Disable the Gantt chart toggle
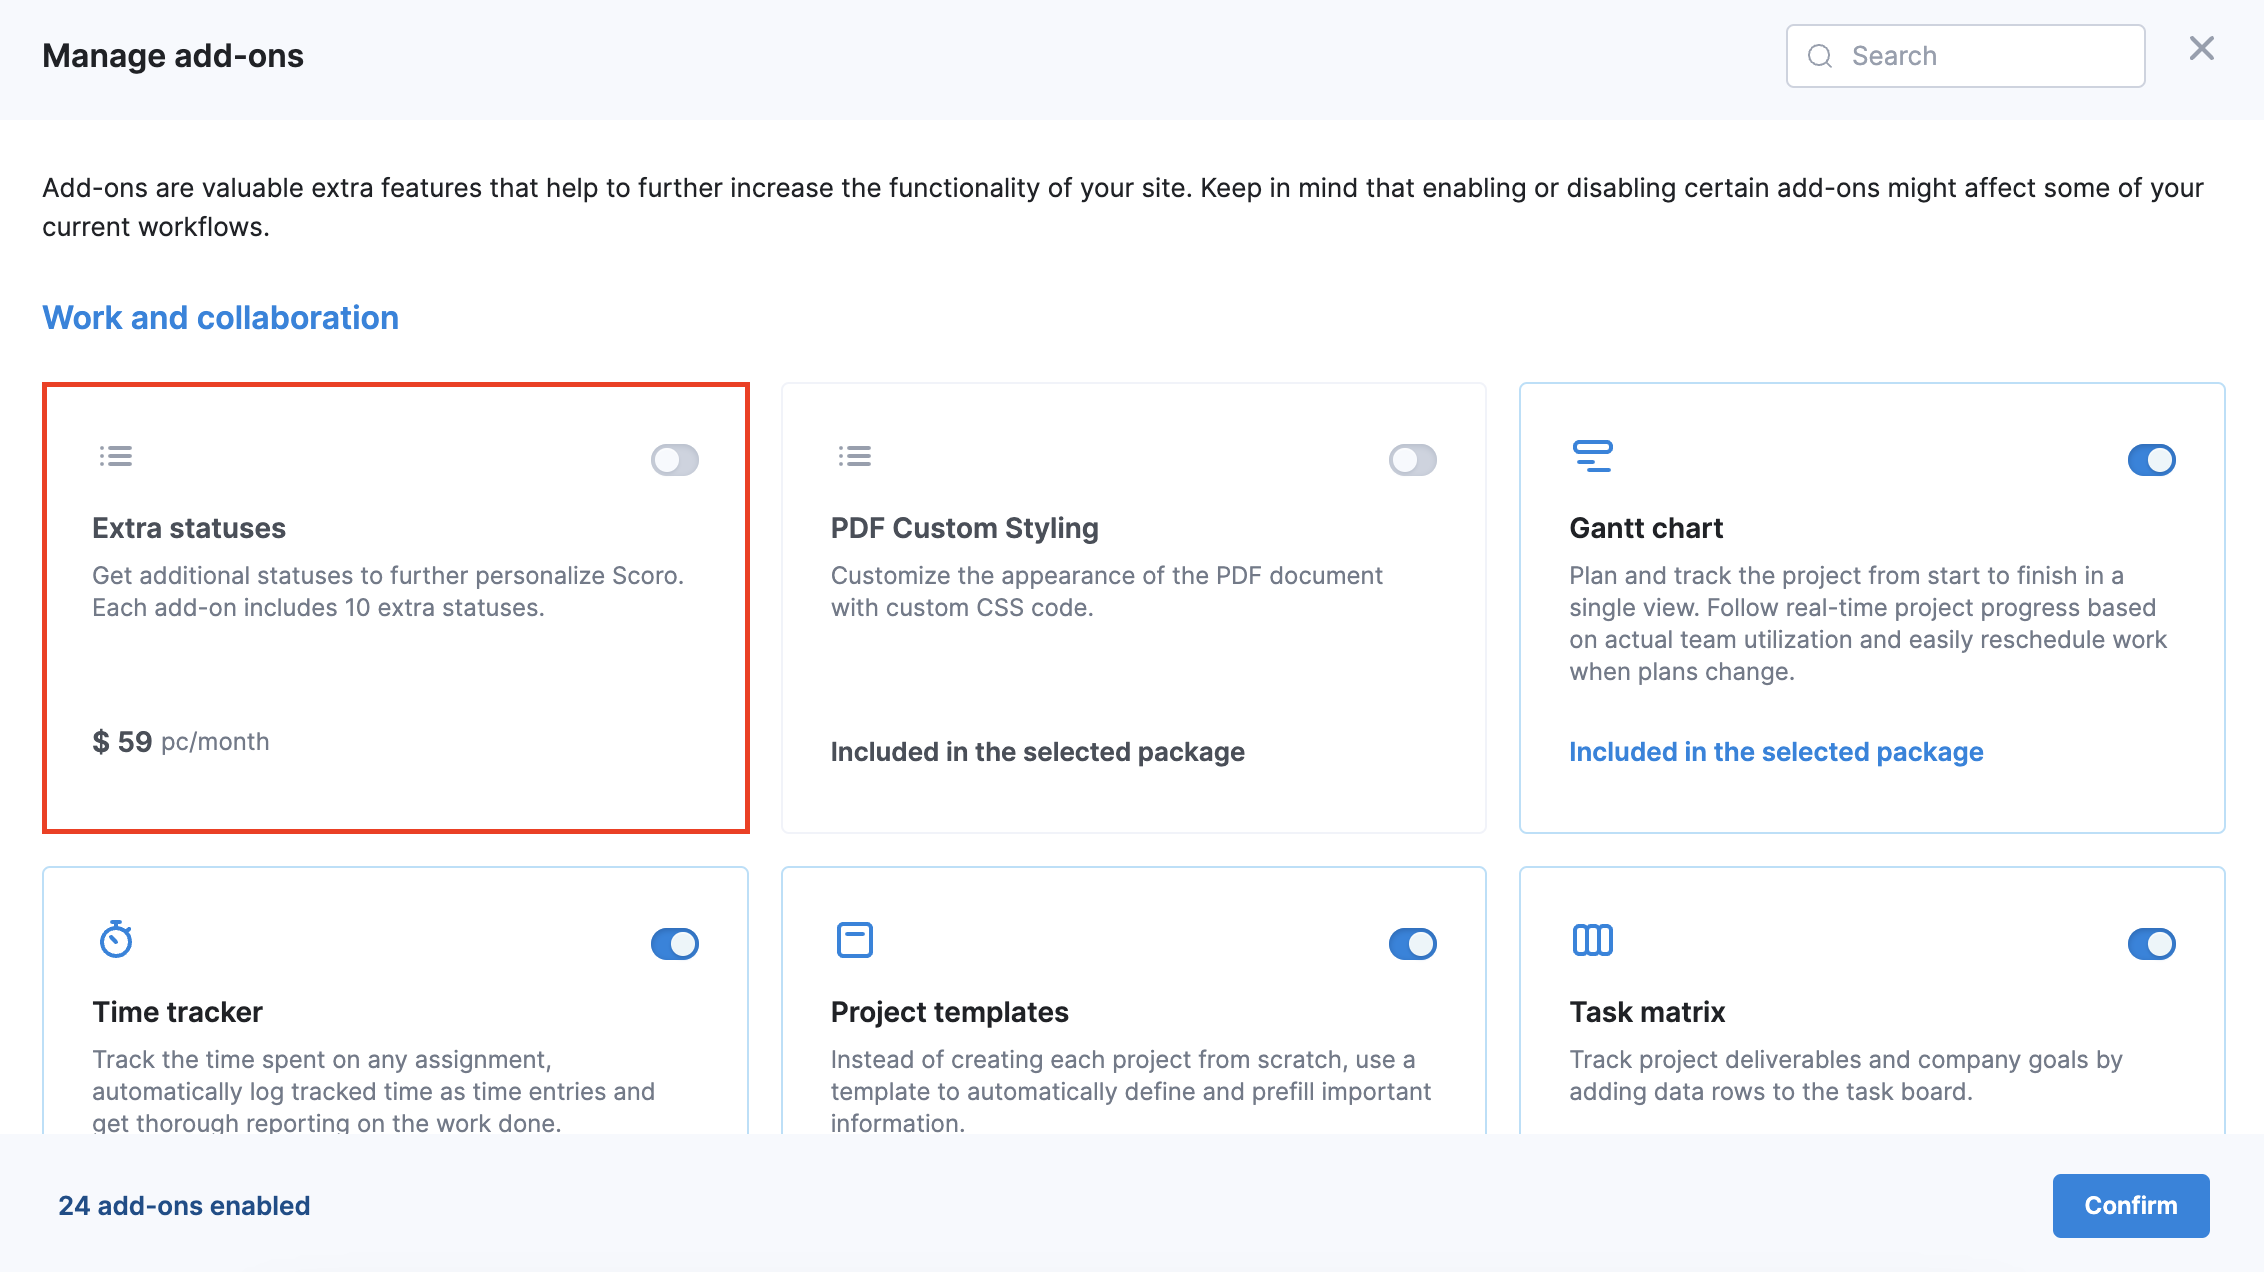Screen dimensions: 2264x1272 (x=2151, y=460)
